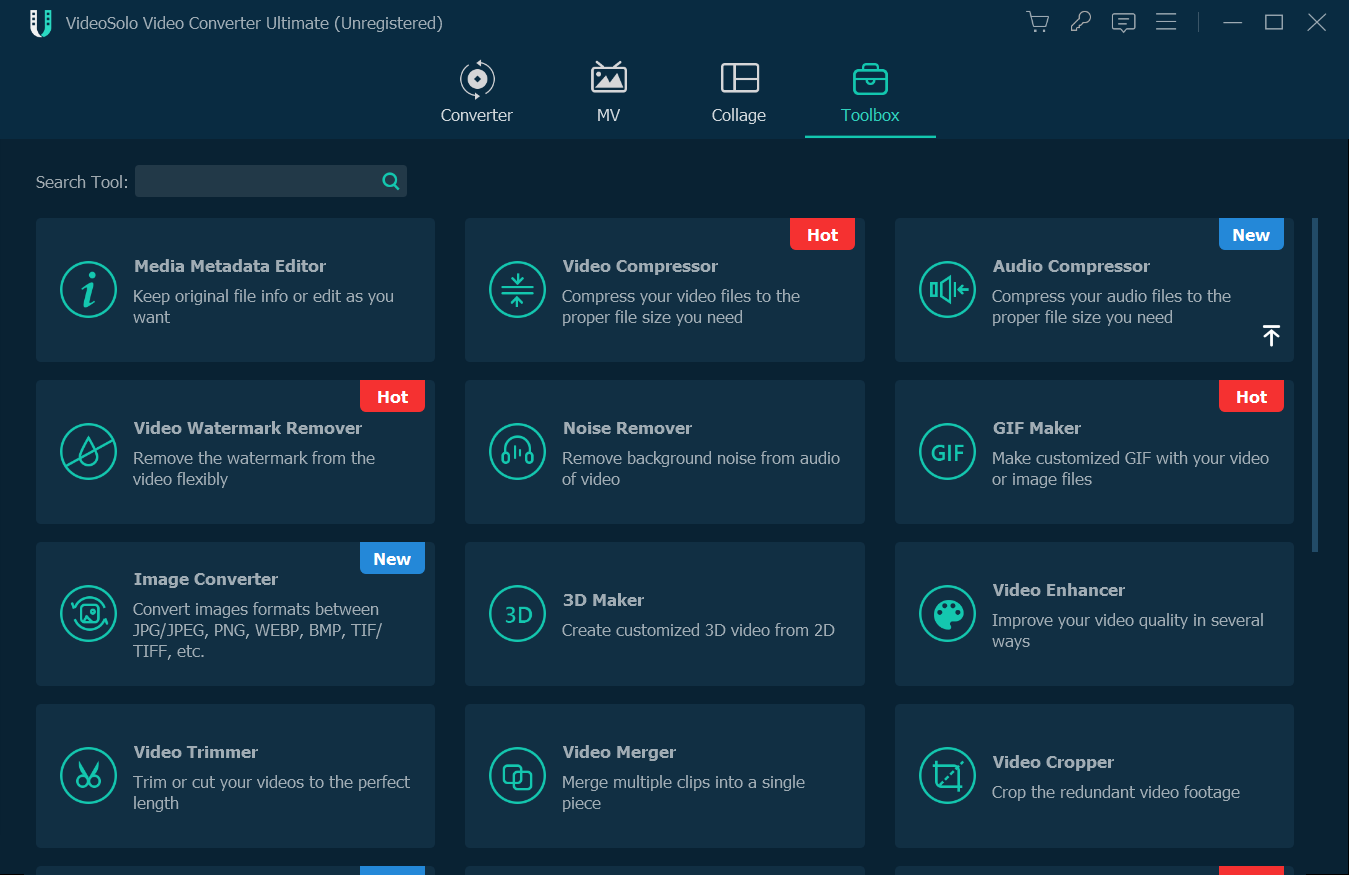Click the window title 'VideoSolo Video Converter Ultimate (Unregistered)'
Screen dimensions: 1349x875
[254, 23]
